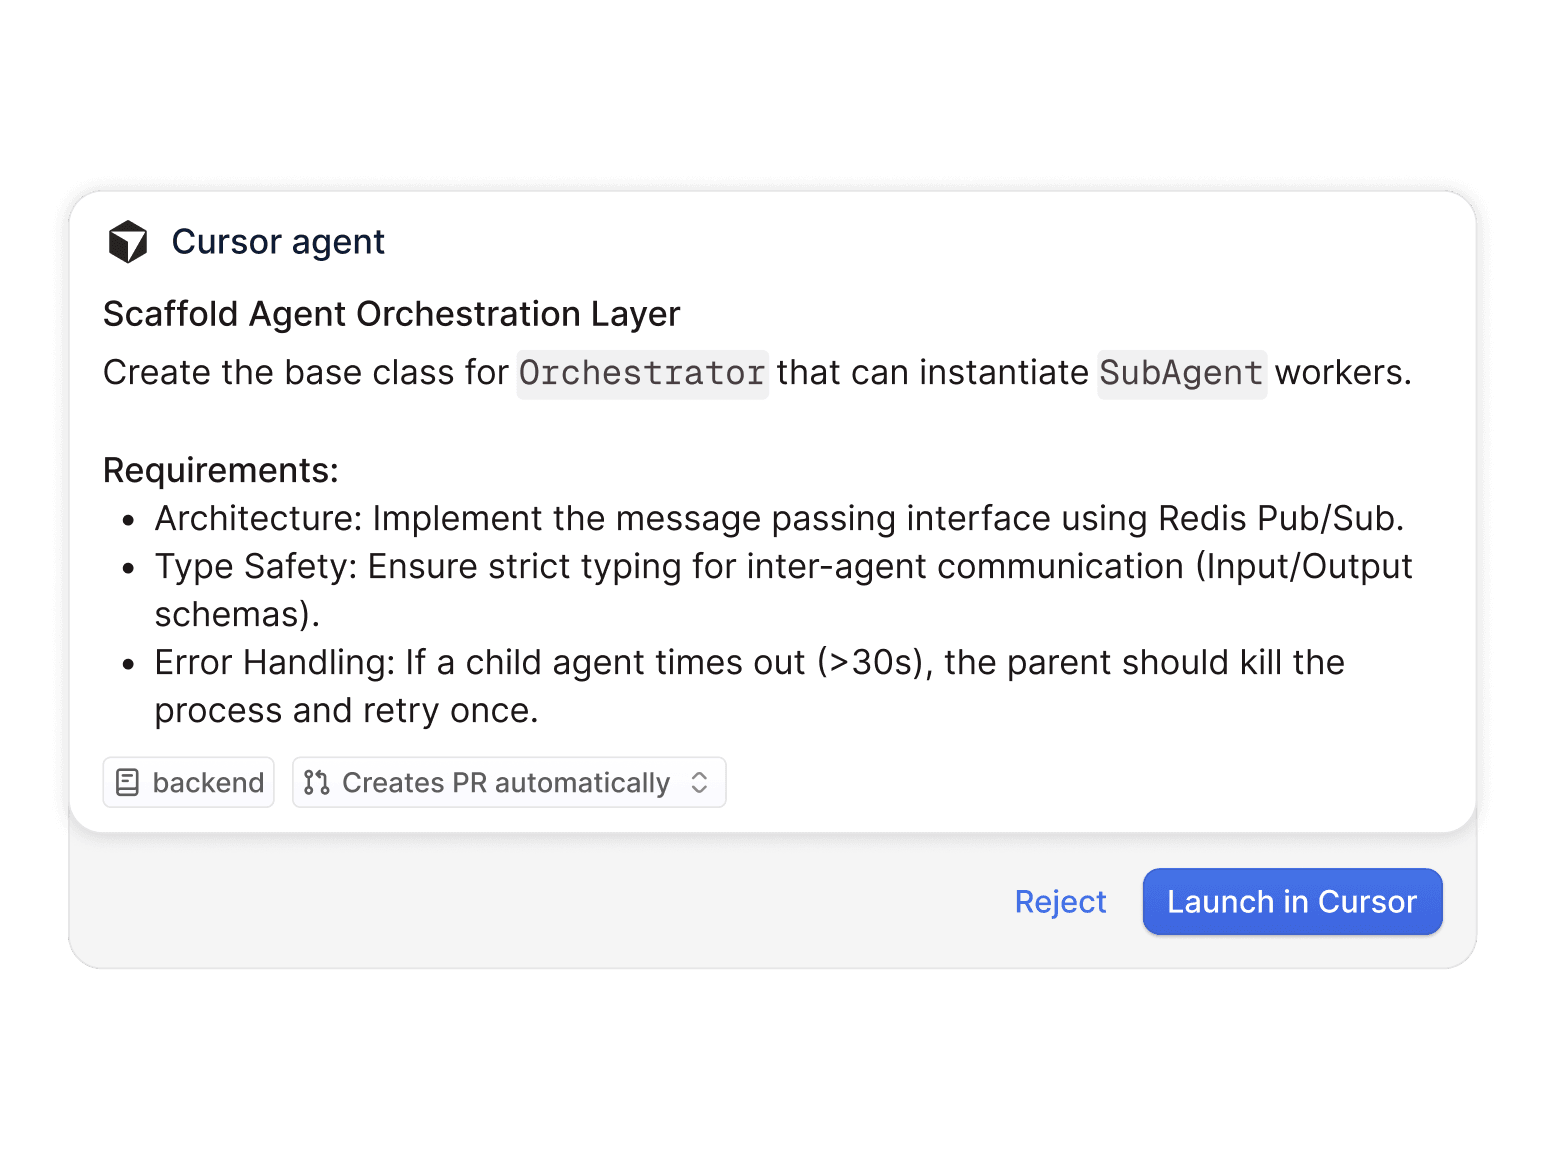
Task: Select the document icon in the backend tag
Action: (x=128, y=782)
